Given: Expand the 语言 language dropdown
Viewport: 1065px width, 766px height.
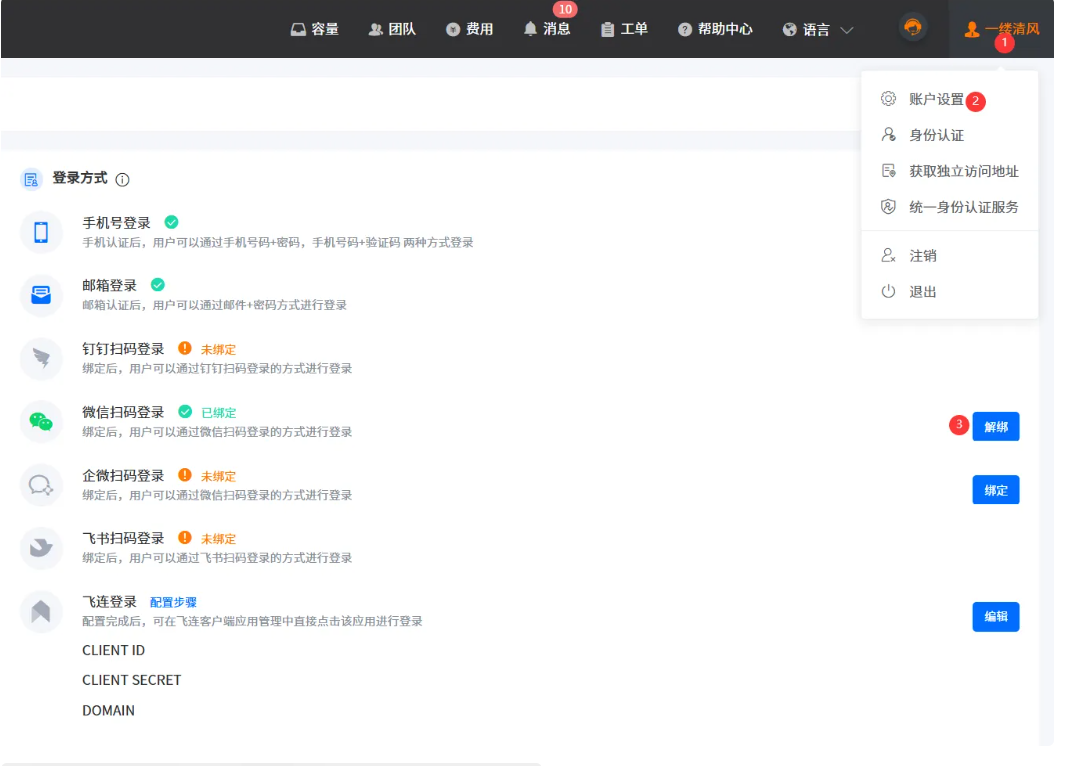Looking at the screenshot, I should [x=818, y=30].
